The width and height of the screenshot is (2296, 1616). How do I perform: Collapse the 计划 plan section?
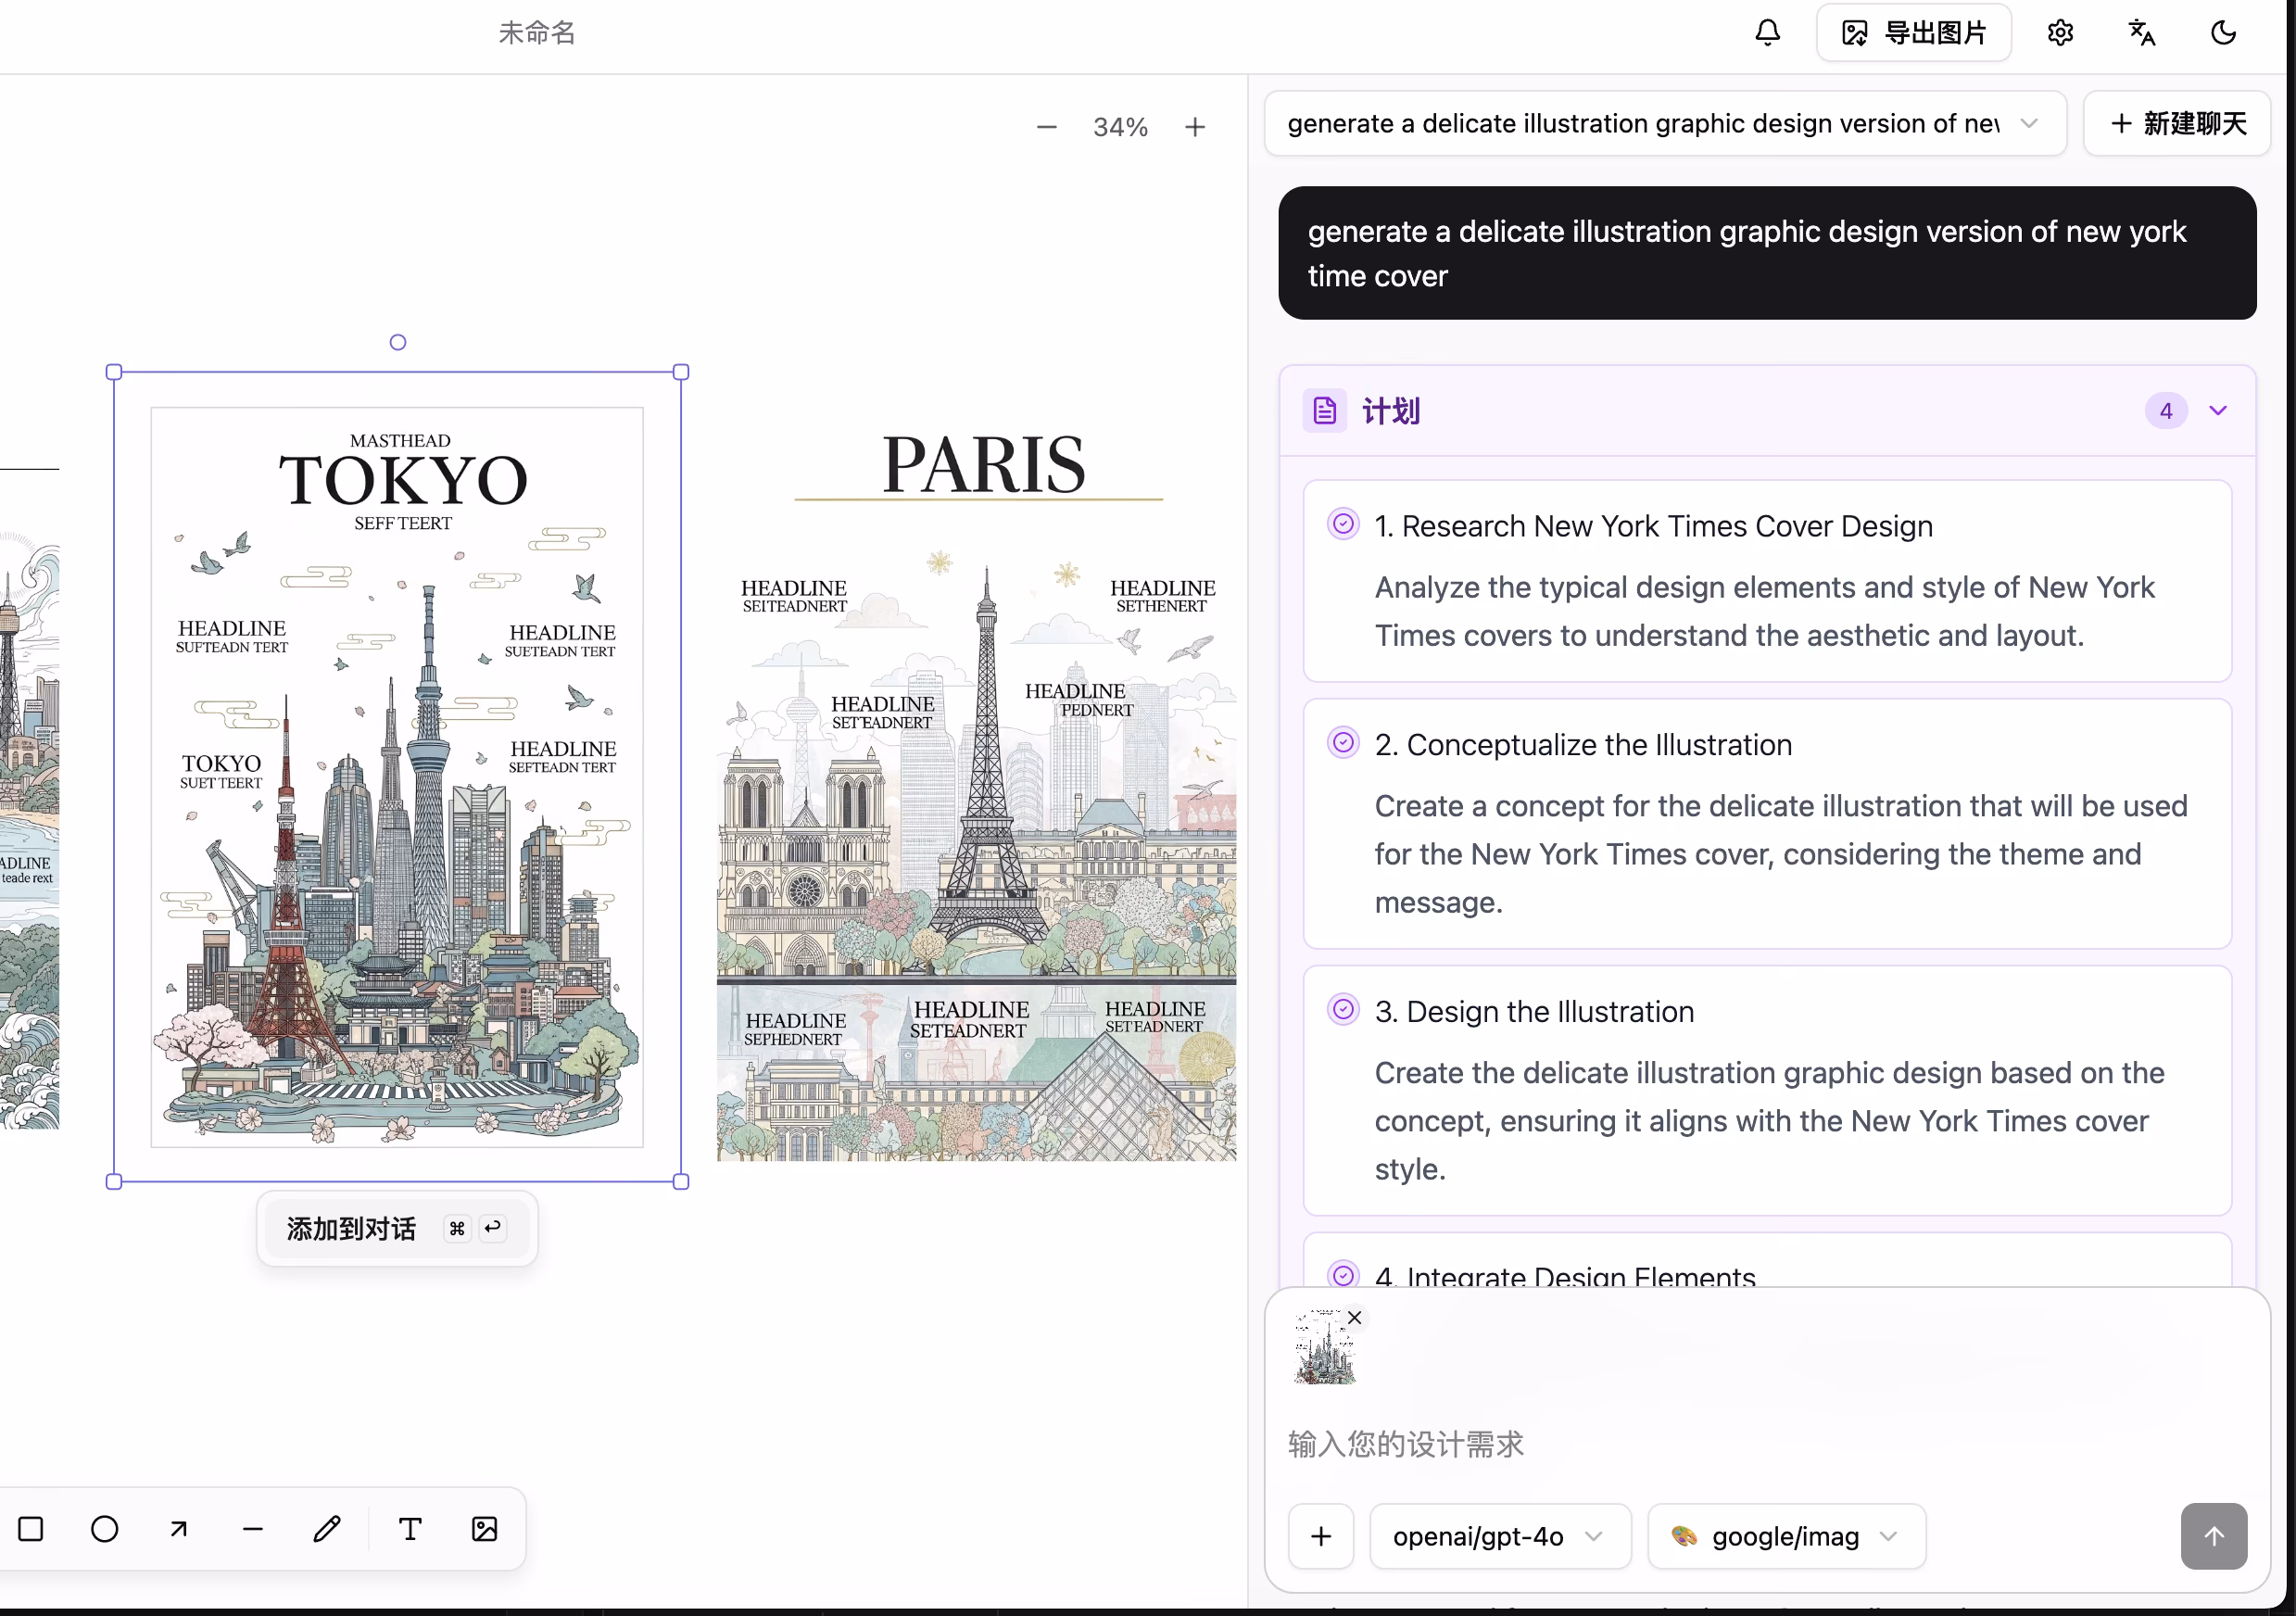2217,411
